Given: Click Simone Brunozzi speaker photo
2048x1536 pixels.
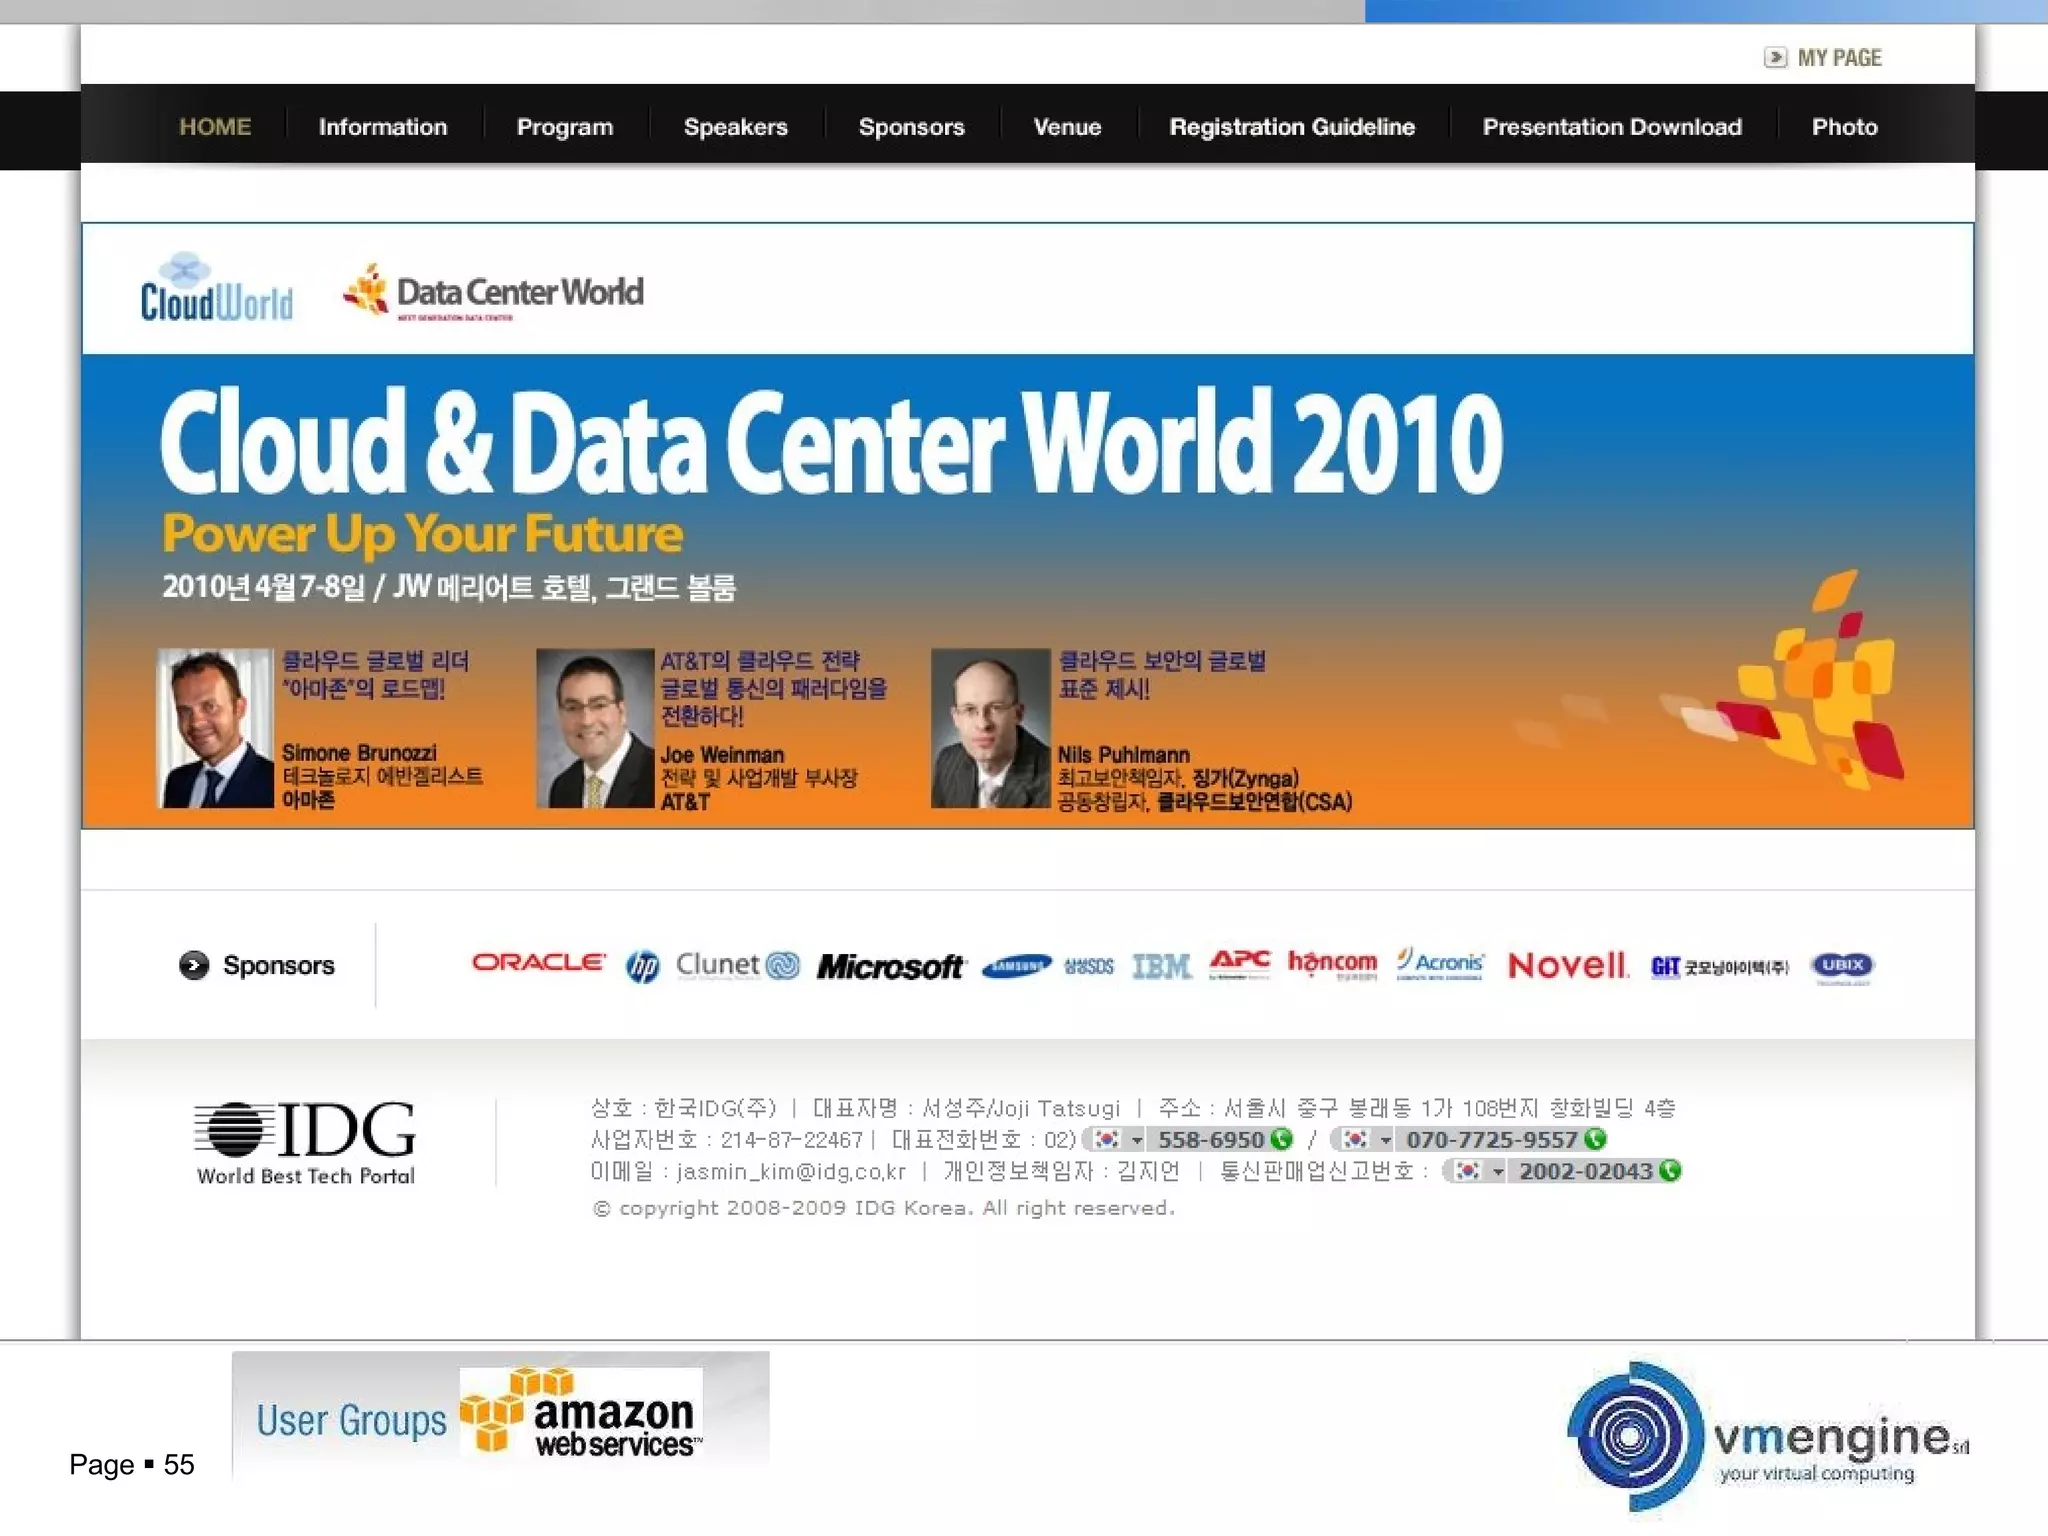Looking at the screenshot, I should (x=215, y=728).
